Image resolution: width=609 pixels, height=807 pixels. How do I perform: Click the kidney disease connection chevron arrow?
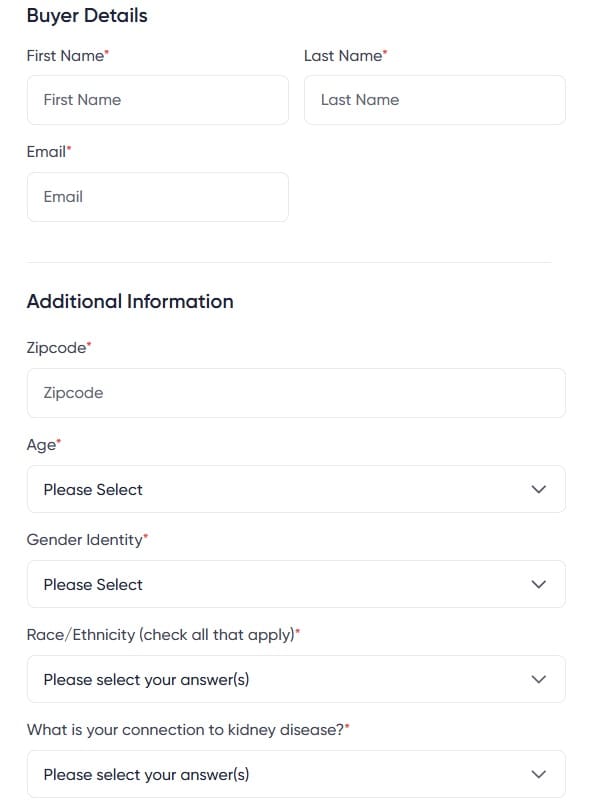click(x=539, y=775)
